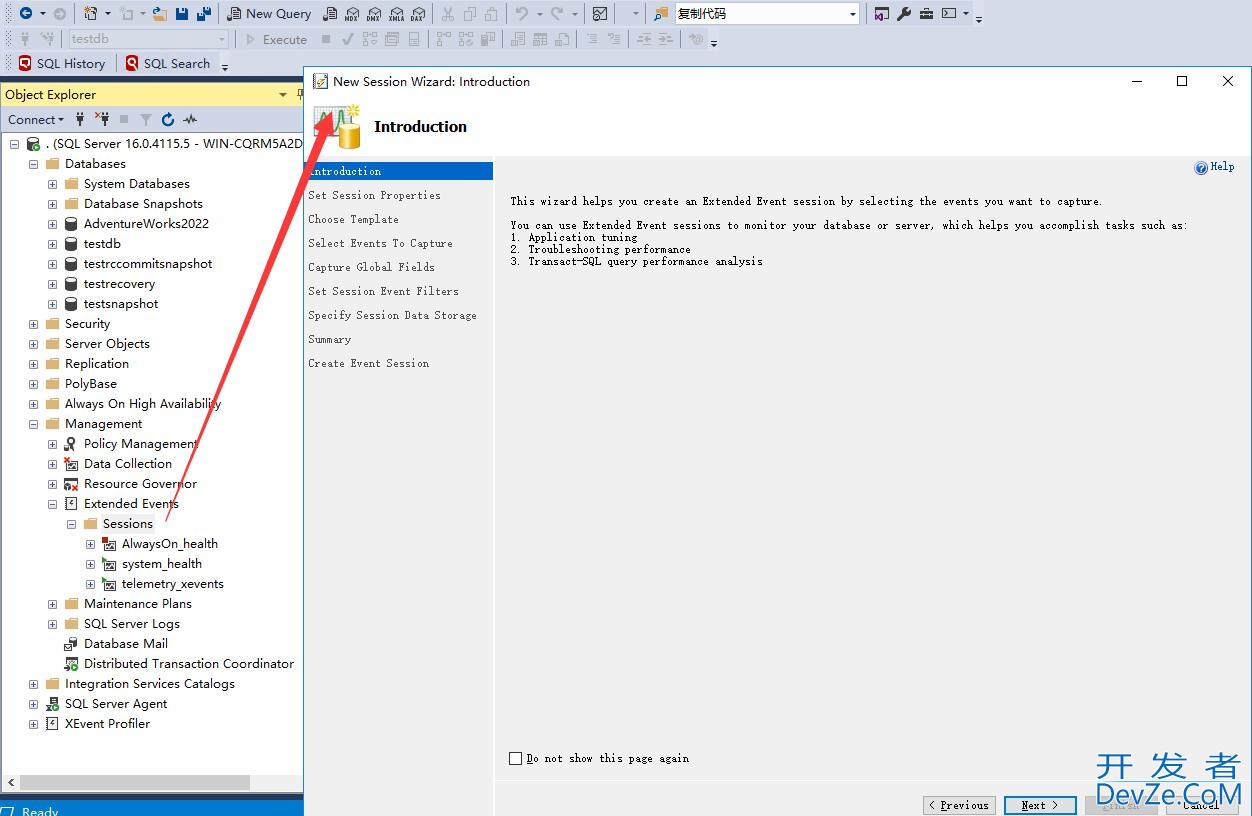Open a new MDX query
Image resolution: width=1252 pixels, height=816 pixels.
click(x=352, y=14)
